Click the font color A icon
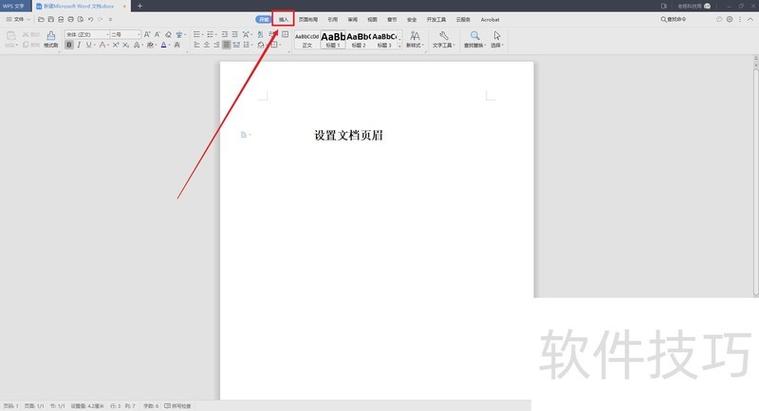Viewport: 759px width, 411px height. coord(164,45)
